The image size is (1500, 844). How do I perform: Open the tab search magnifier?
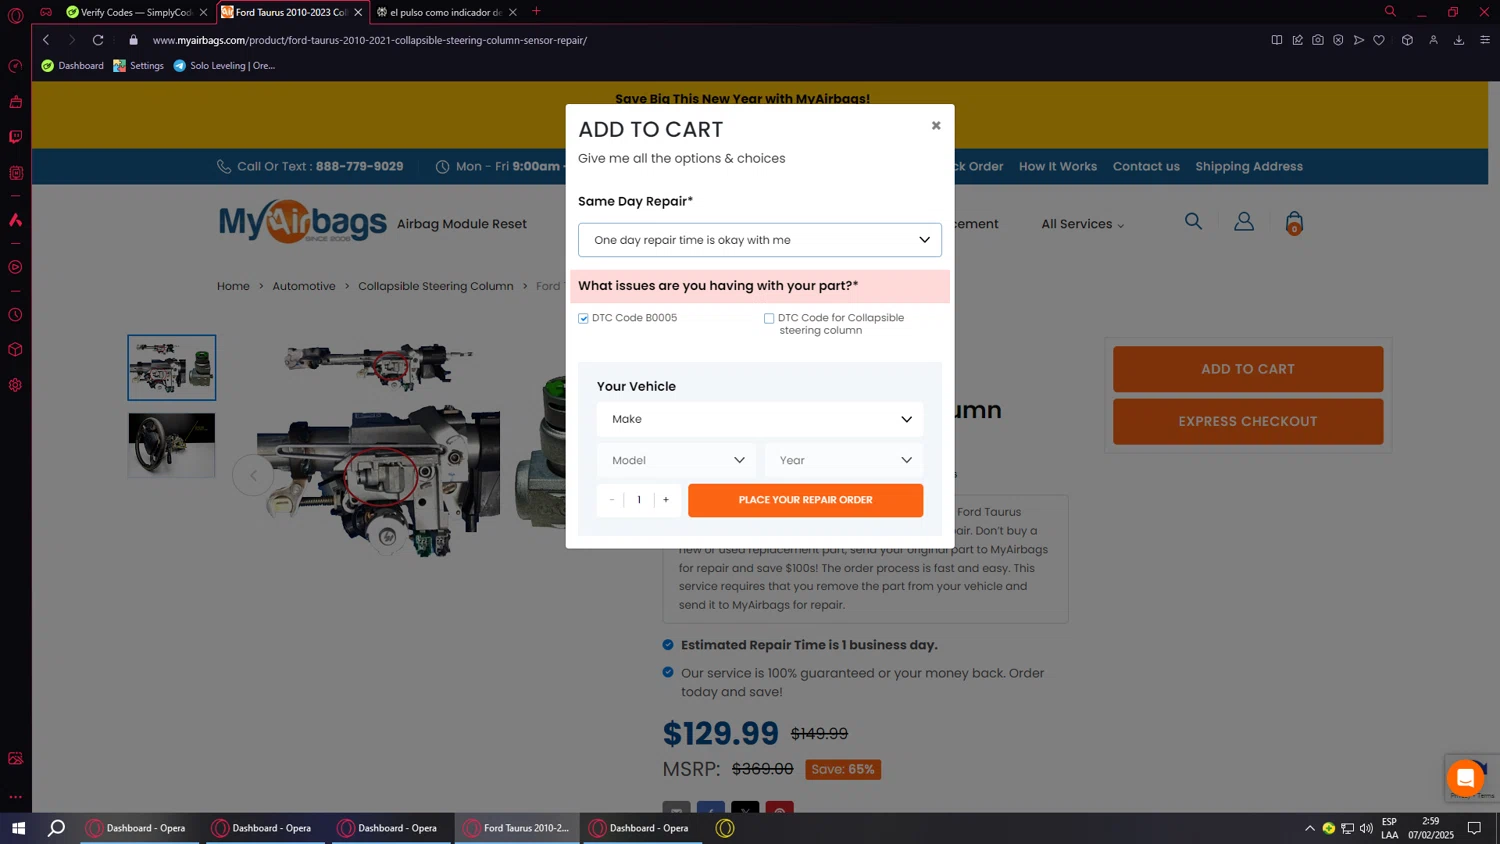point(1390,11)
